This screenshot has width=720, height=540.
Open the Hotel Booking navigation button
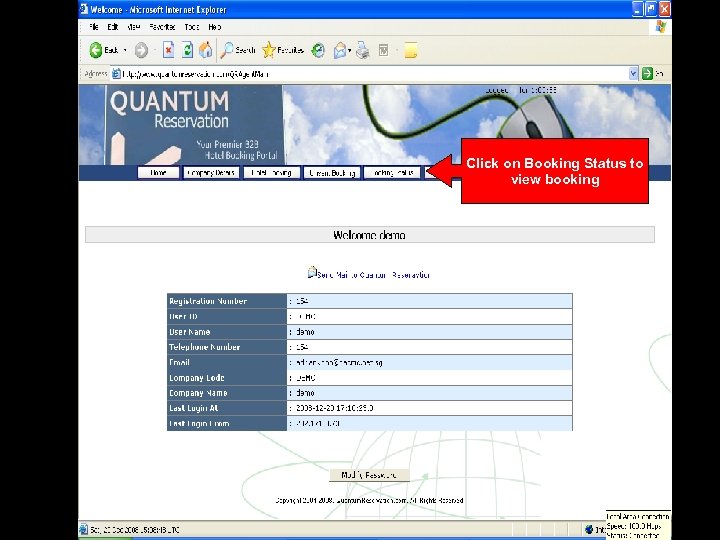tap(271, 173)
